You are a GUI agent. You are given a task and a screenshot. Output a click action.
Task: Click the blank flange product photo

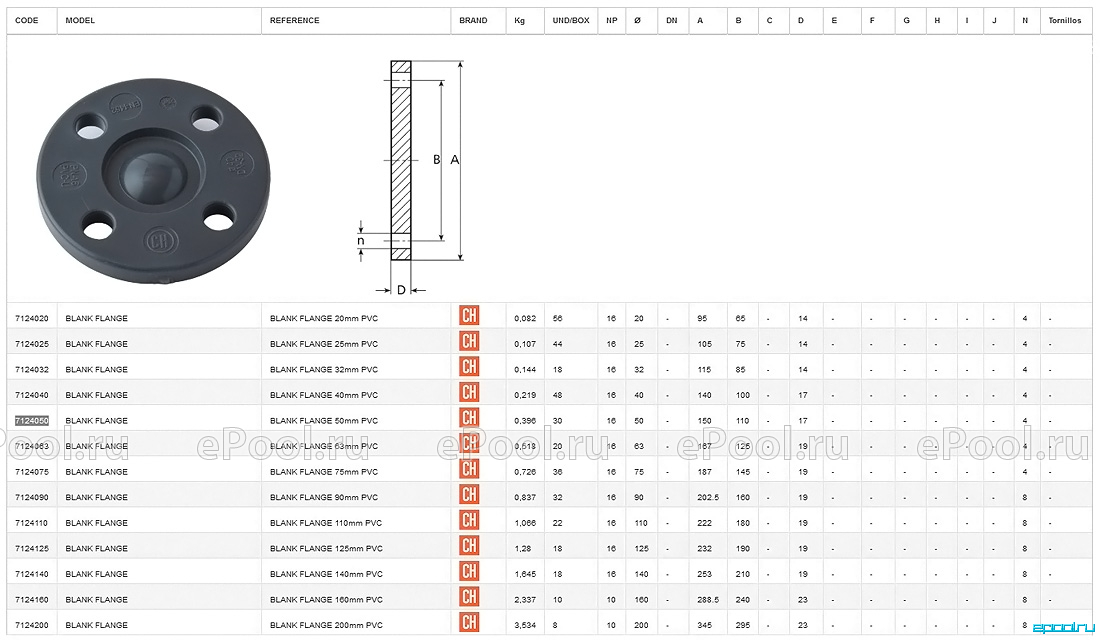153,181
